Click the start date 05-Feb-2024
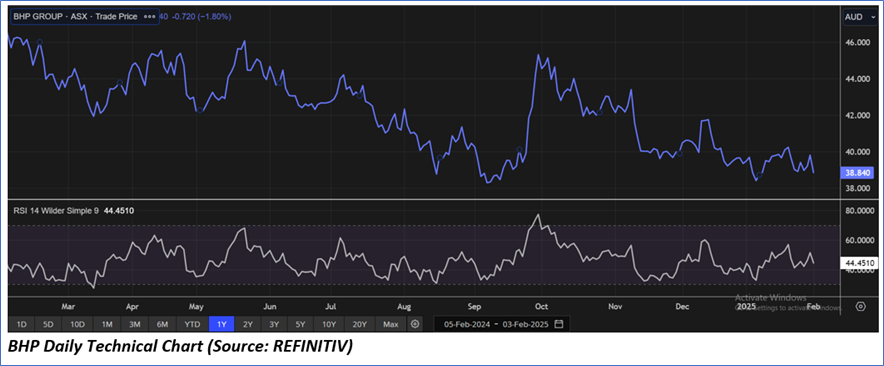884x366 pixels. (466, 324)
